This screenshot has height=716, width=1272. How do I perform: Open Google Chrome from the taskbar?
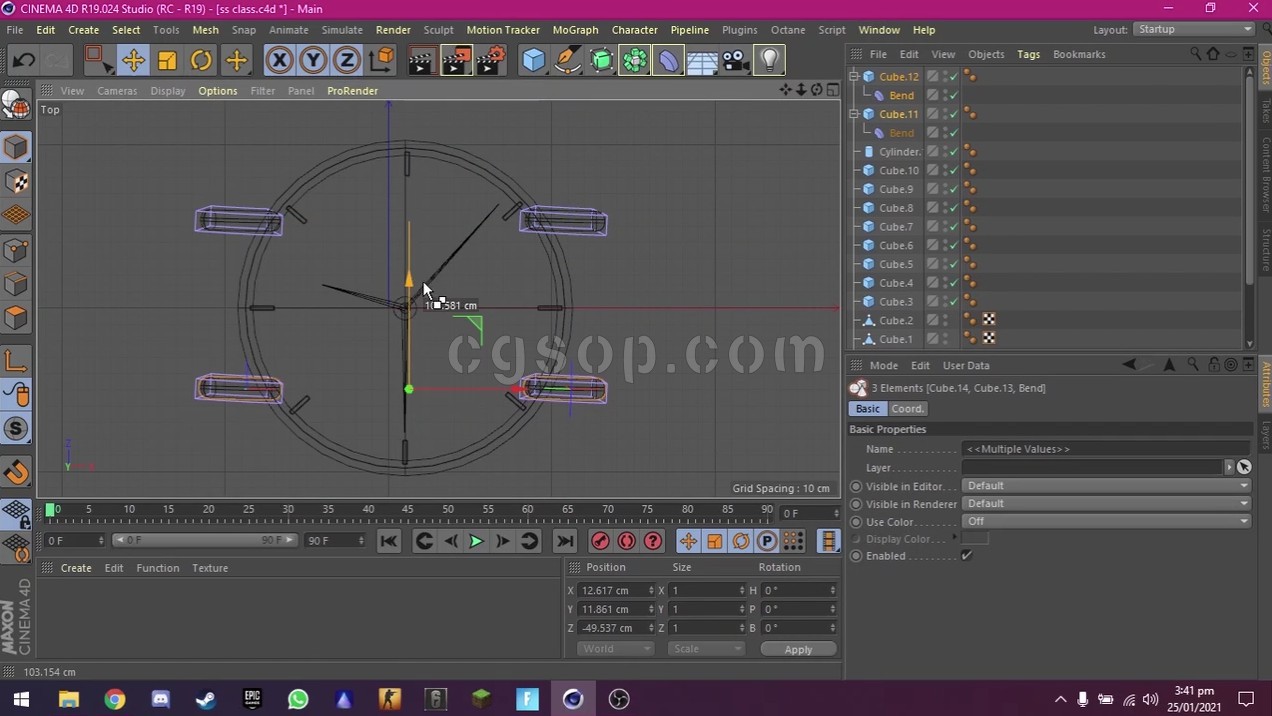click(115, 699)
